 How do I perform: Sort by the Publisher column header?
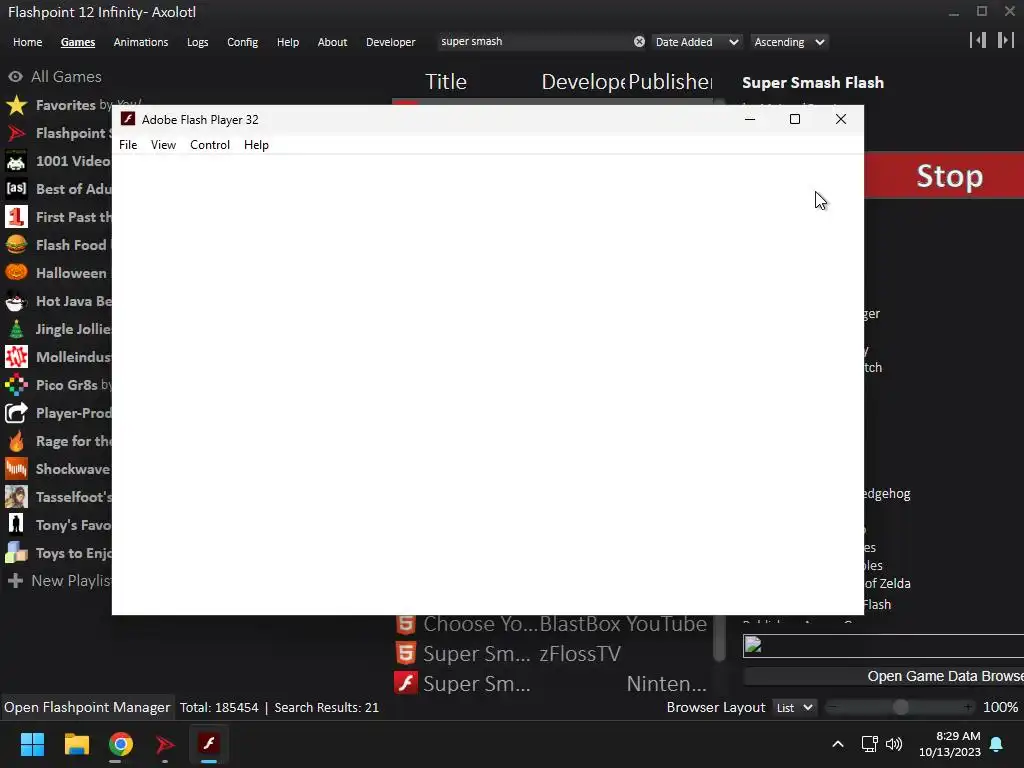[x=670, y=82]
